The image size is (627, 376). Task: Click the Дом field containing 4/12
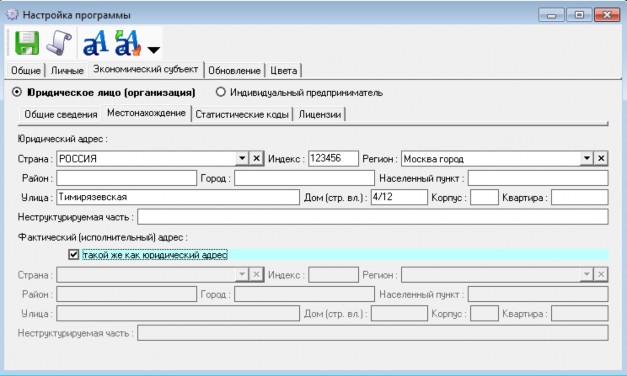point(399,197)
